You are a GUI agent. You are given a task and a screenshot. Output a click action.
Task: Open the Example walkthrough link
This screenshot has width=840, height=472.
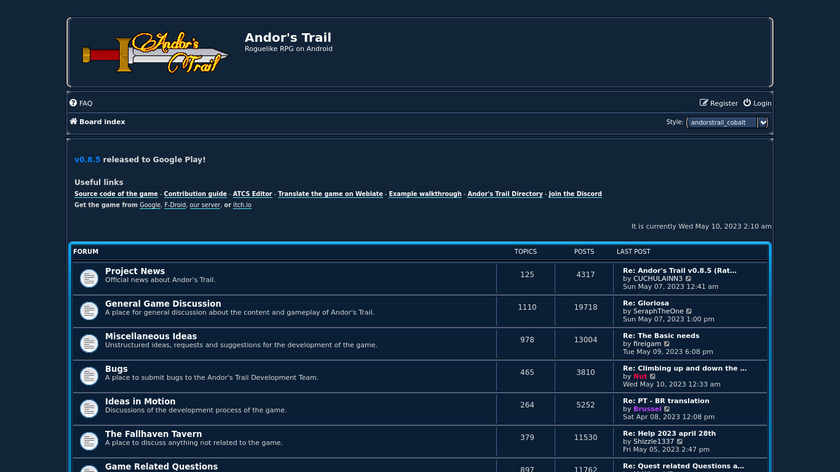tap(425, 194)
